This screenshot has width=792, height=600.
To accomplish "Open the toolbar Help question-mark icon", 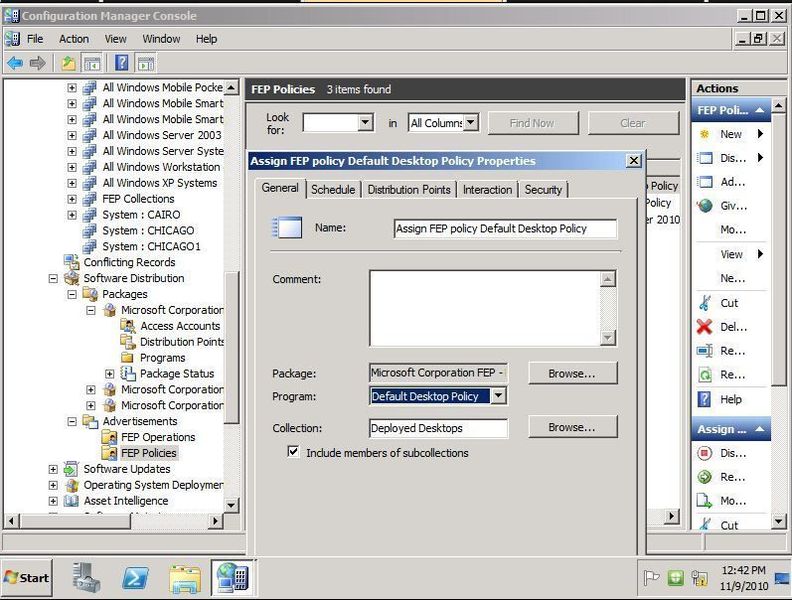I will 122,63.
